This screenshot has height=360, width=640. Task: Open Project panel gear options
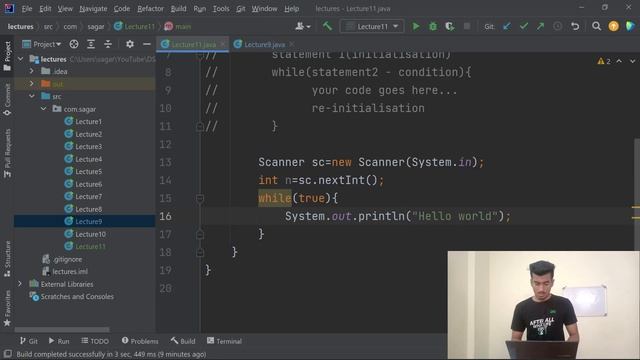pyautogui.click(x=130, y=44)
